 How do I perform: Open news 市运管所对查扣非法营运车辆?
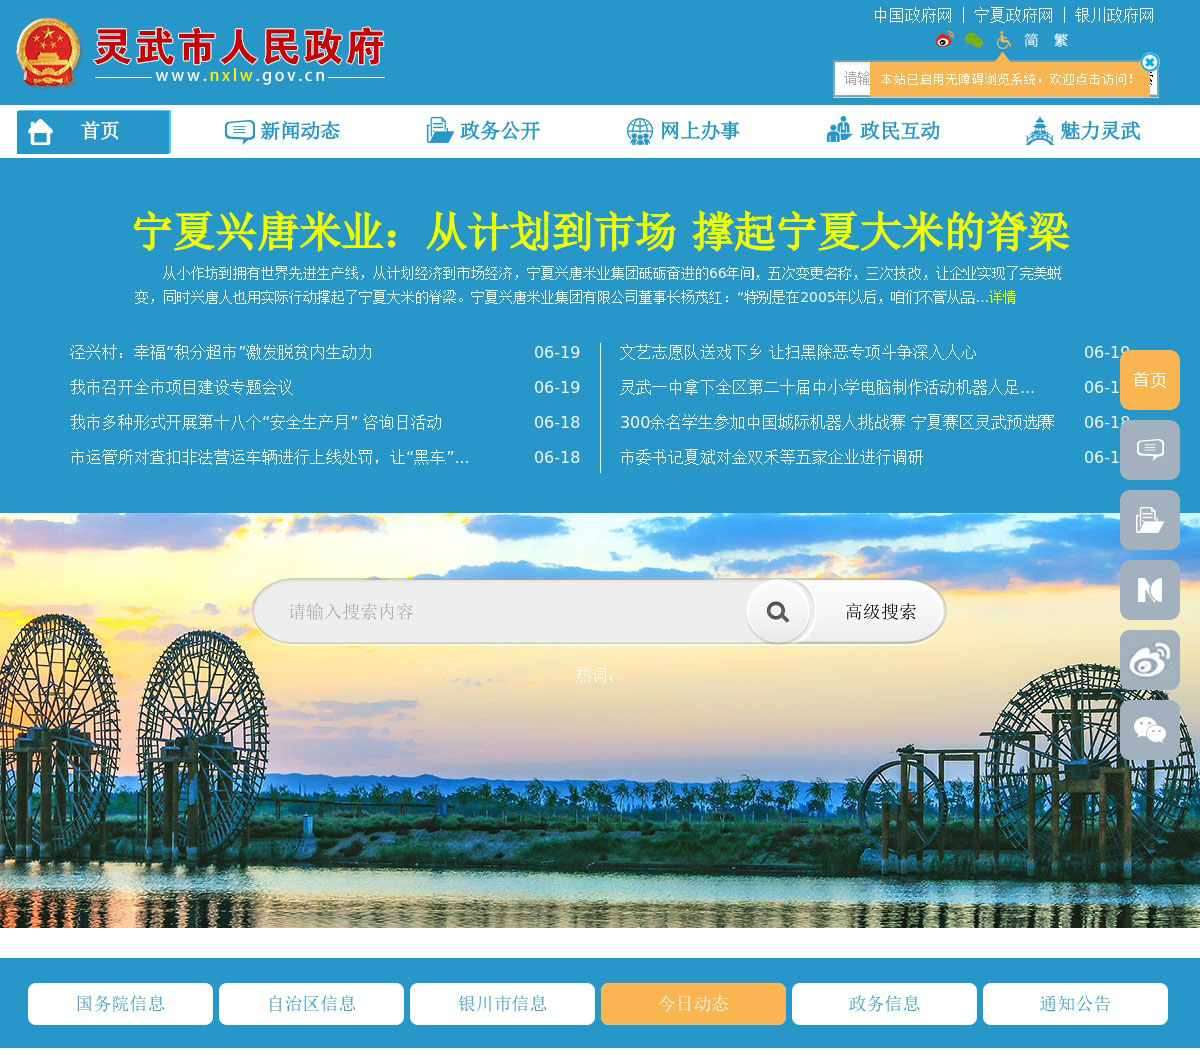coord(269,457)
